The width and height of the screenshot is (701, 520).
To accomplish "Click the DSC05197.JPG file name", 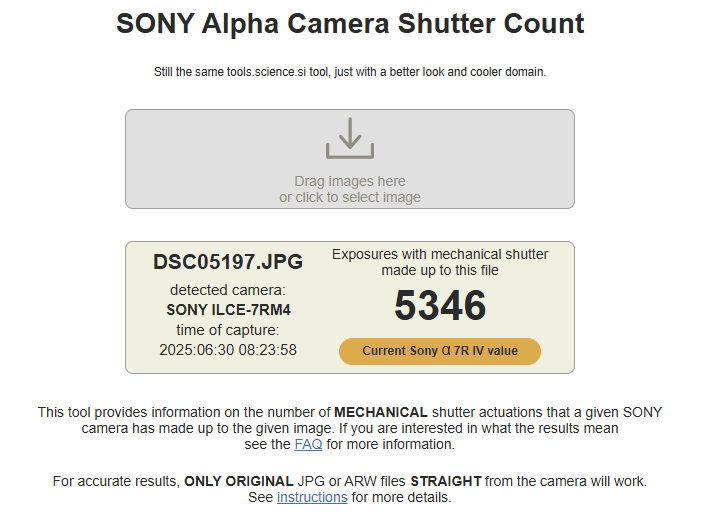I will (228, 262).
